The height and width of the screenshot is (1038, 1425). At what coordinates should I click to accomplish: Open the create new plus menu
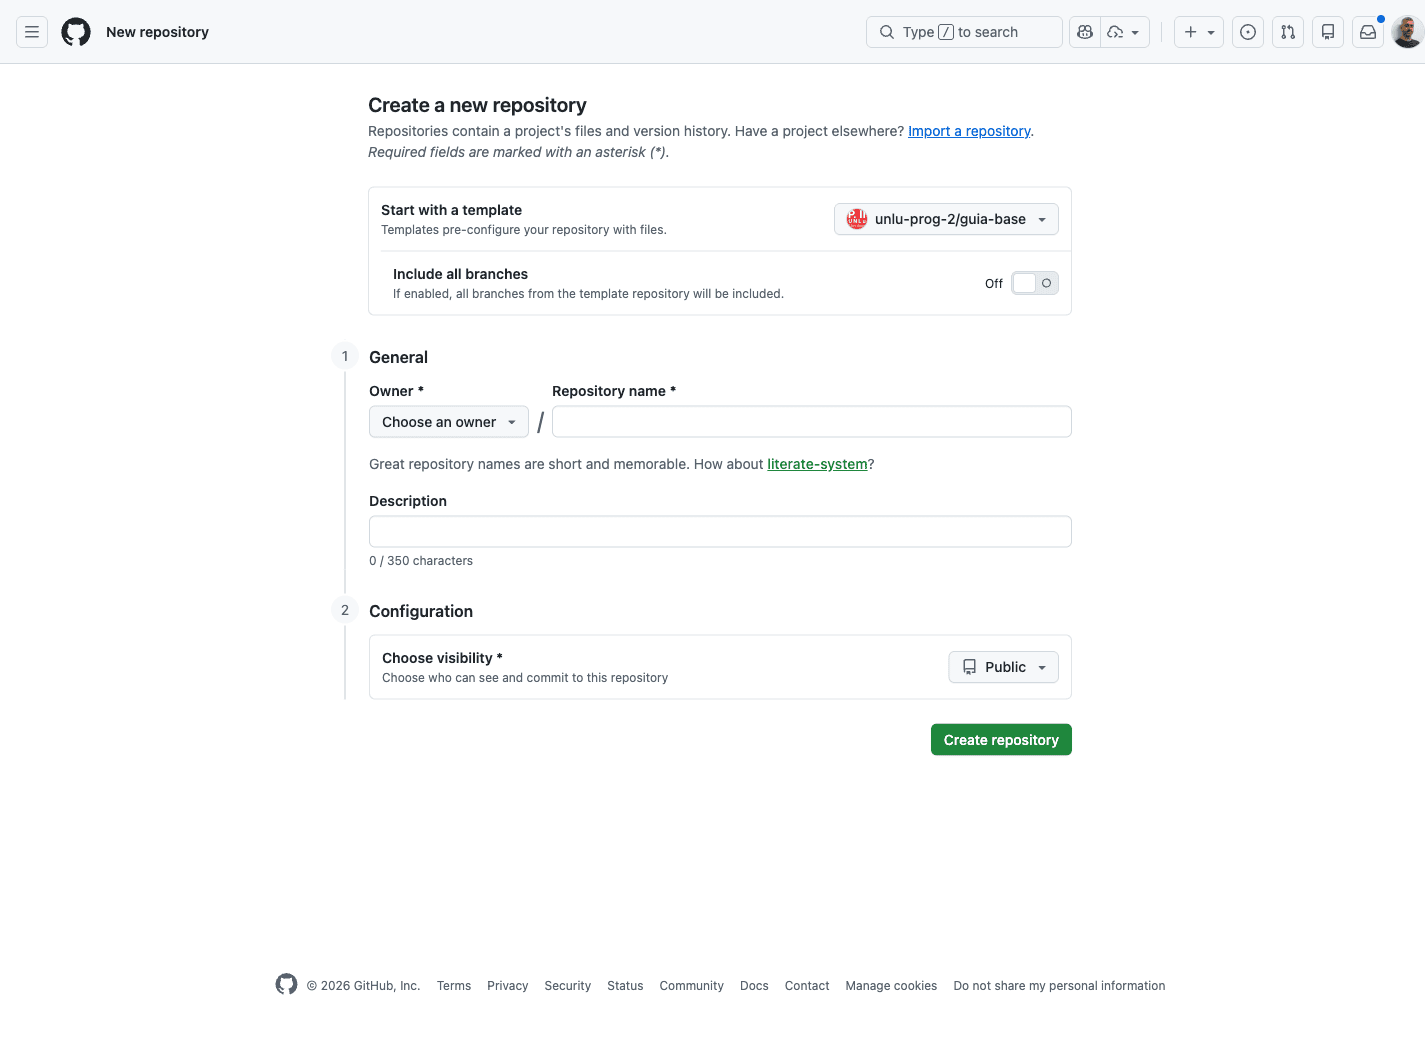(x=1198, y=32)
